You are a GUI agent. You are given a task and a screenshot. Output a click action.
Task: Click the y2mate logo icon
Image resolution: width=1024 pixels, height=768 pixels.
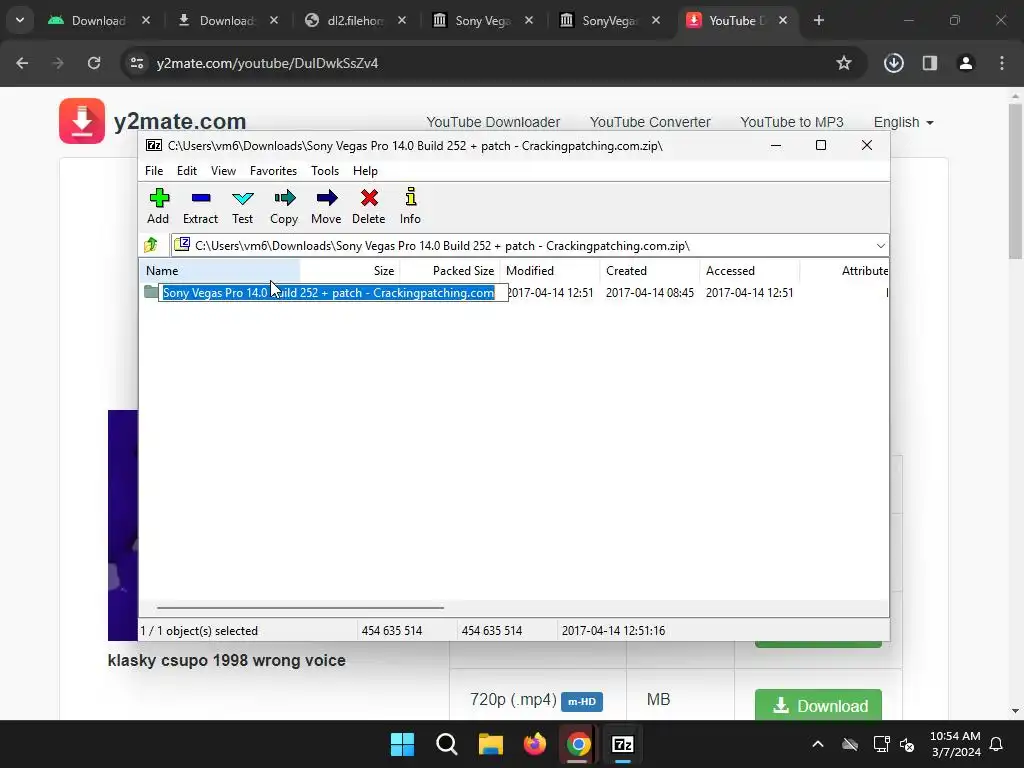click(x=82, y=121)
